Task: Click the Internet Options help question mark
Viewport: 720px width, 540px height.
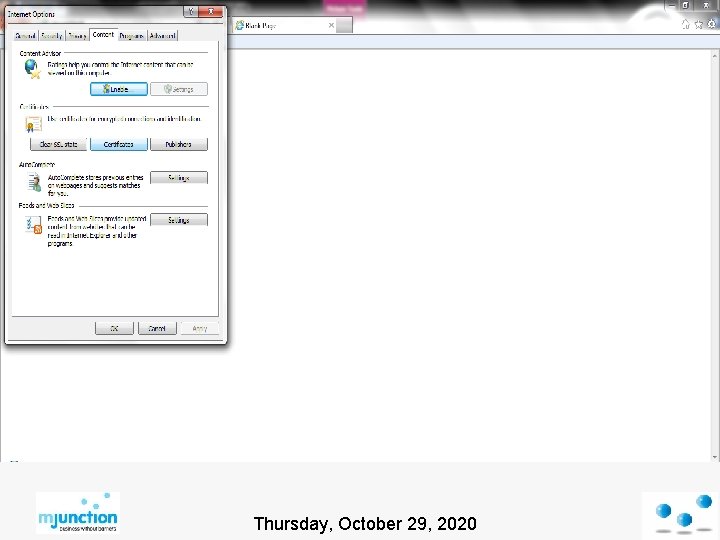Action: pos(191,12)
